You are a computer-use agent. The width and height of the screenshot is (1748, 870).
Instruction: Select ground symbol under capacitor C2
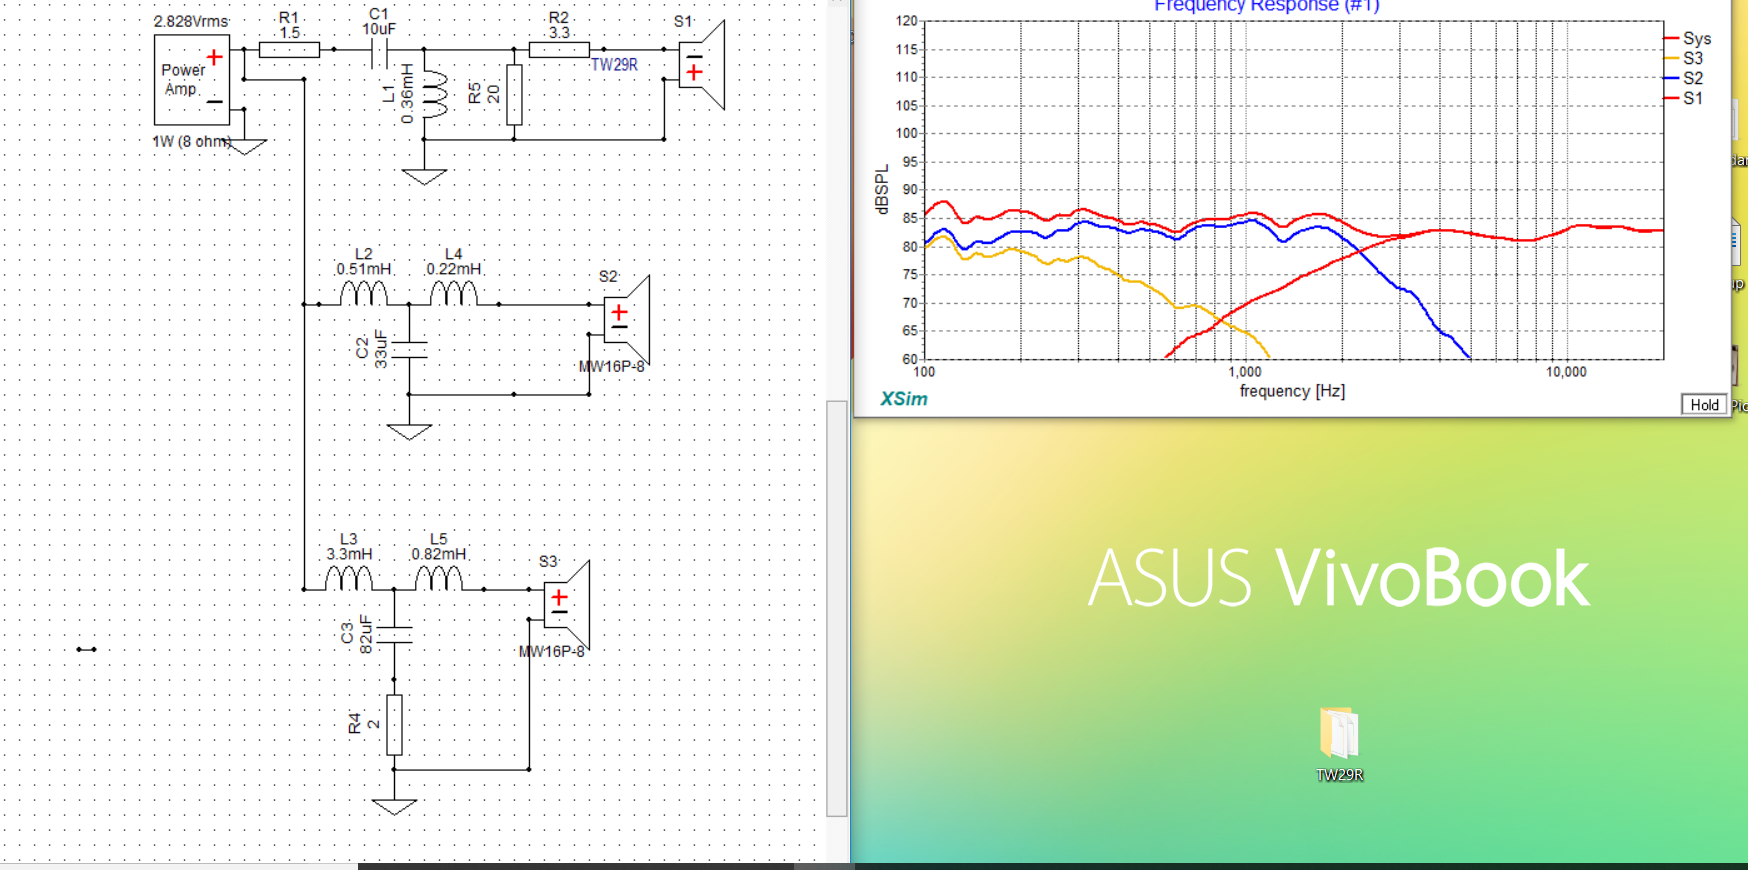pyautogui.click(x=409, y=432)
